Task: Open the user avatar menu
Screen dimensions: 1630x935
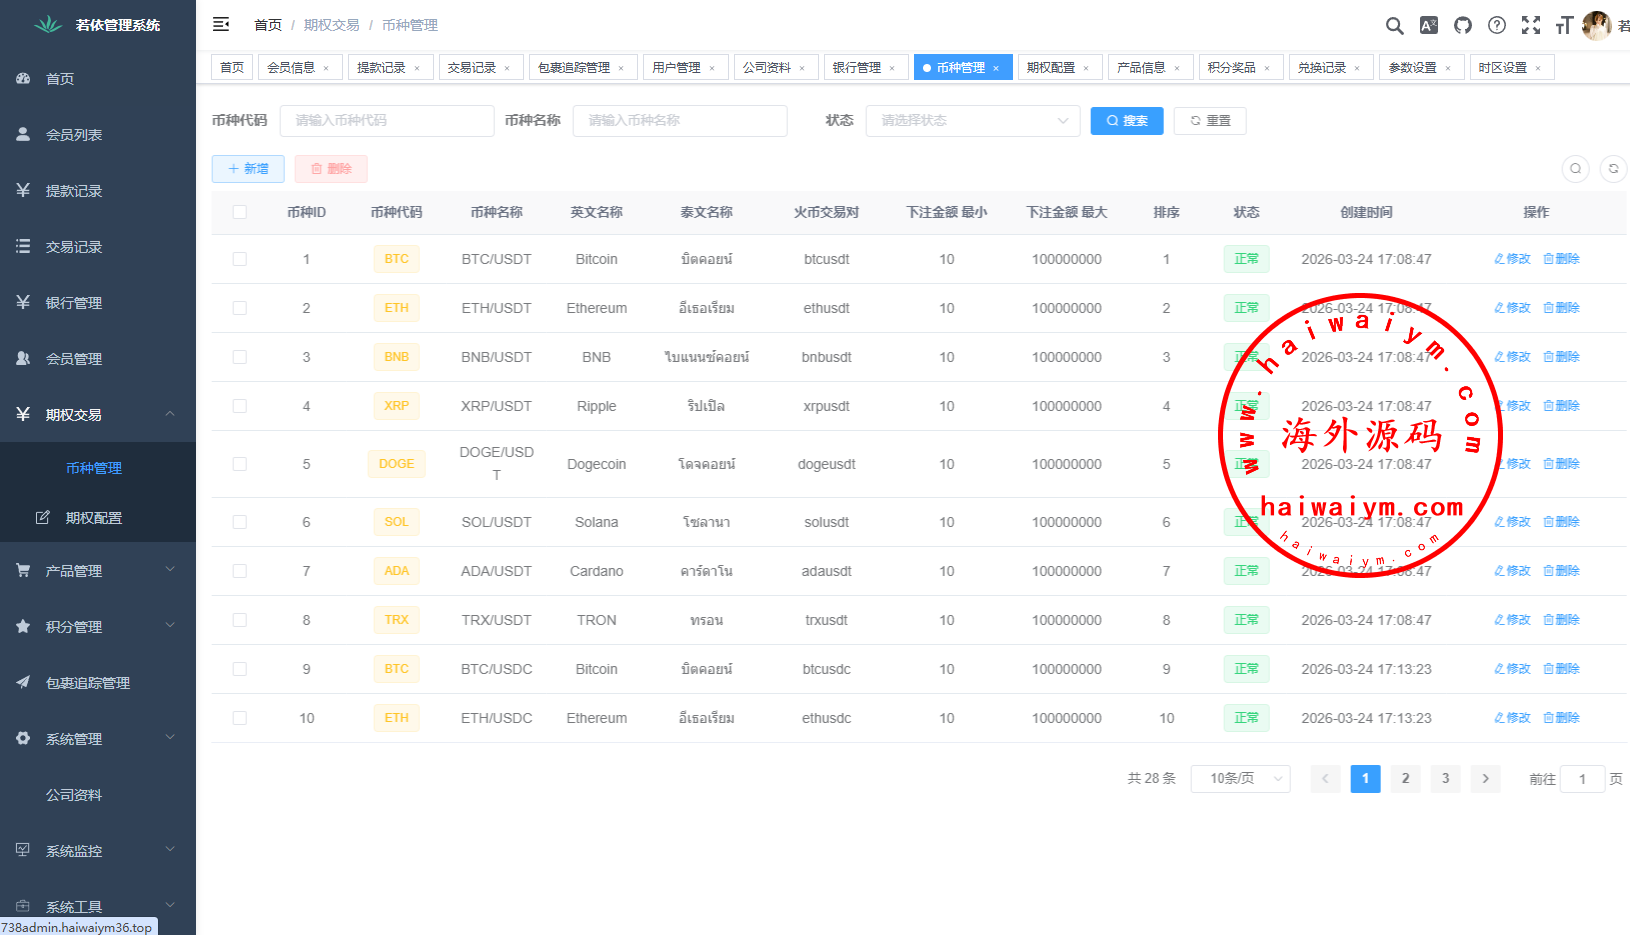Action: pos(1597,25)
